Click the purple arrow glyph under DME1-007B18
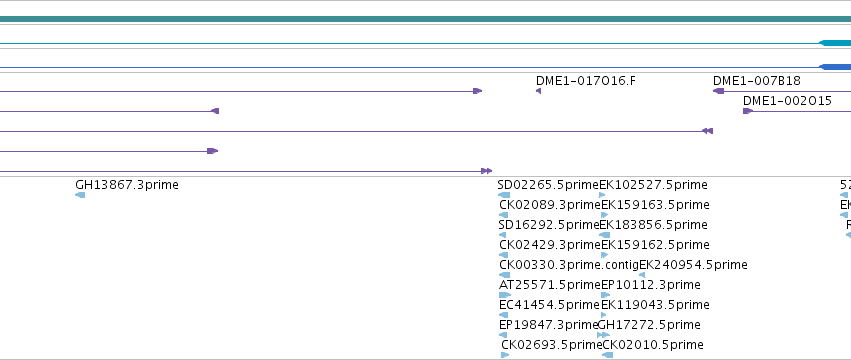Viewport: 851px width, 360px height. click(719, 91)
